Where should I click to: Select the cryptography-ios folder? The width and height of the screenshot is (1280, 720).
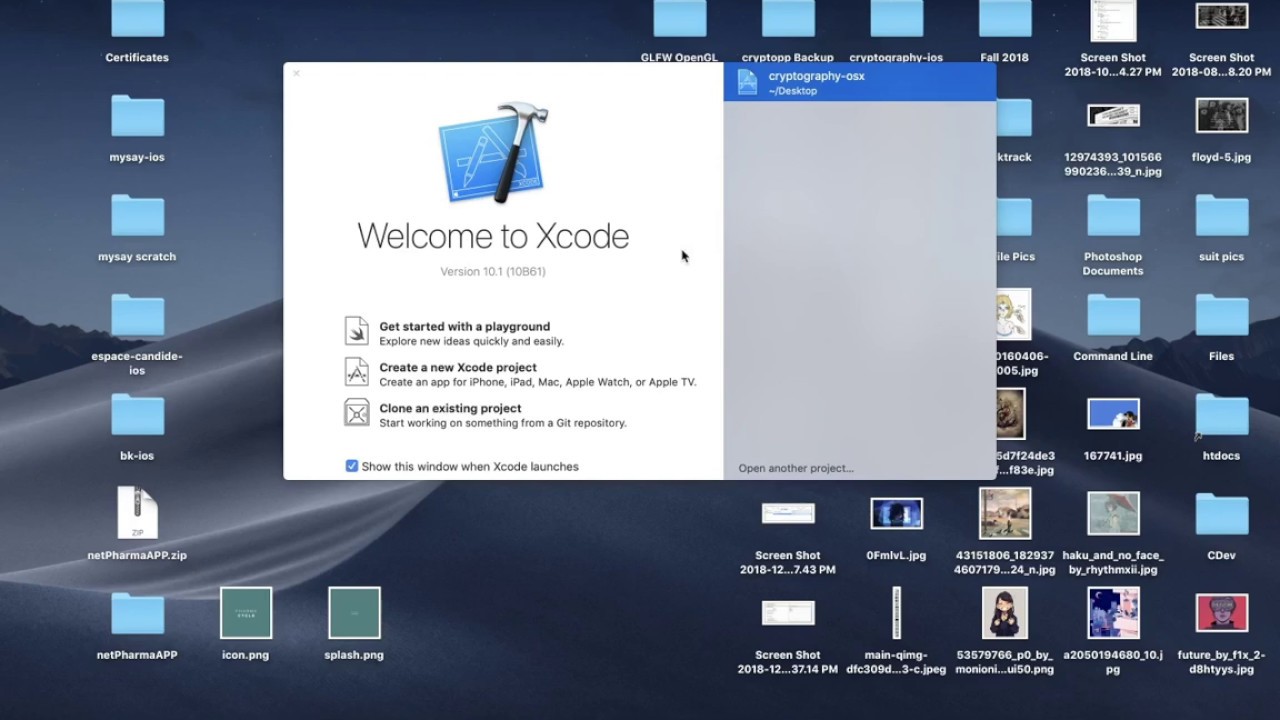[x=896, y=20]
